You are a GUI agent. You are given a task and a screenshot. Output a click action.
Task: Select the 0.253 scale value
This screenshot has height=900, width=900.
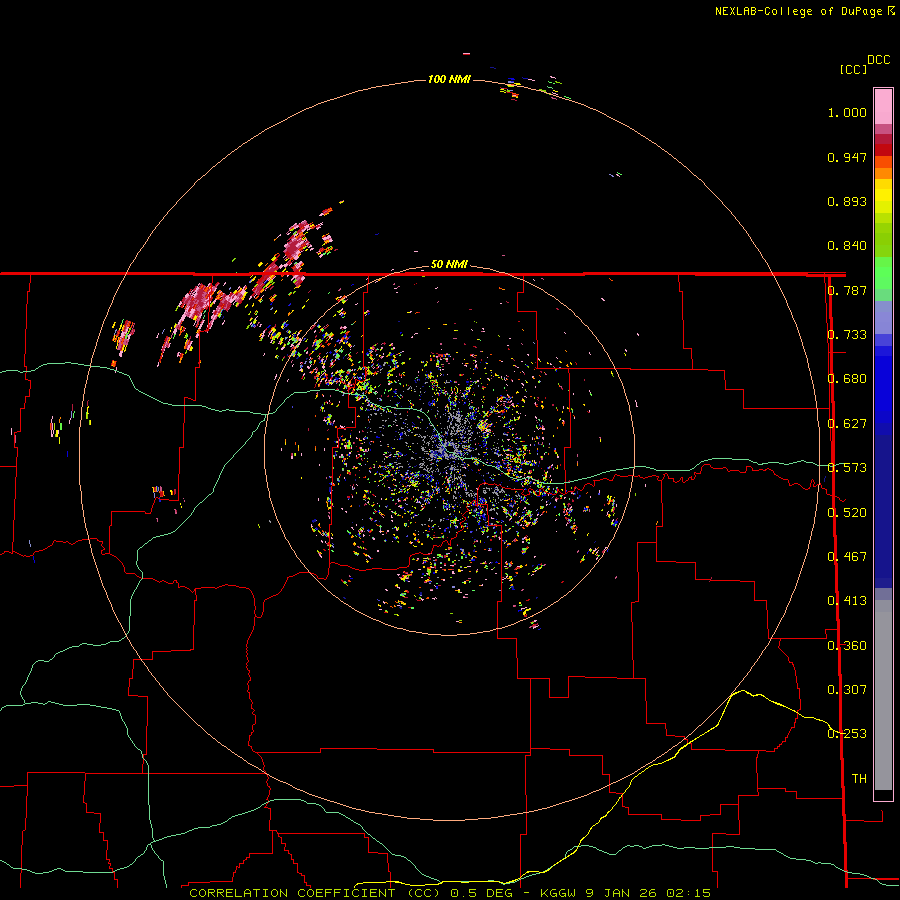(x=847, y=734)
